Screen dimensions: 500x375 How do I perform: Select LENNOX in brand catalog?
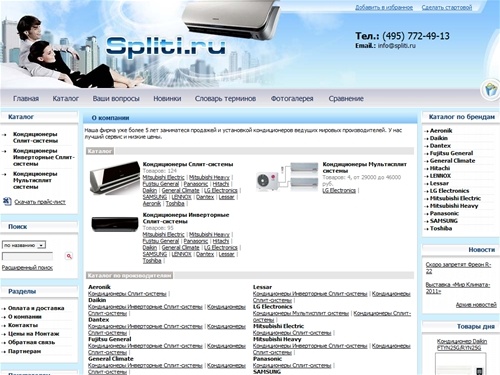coord(440,176)
